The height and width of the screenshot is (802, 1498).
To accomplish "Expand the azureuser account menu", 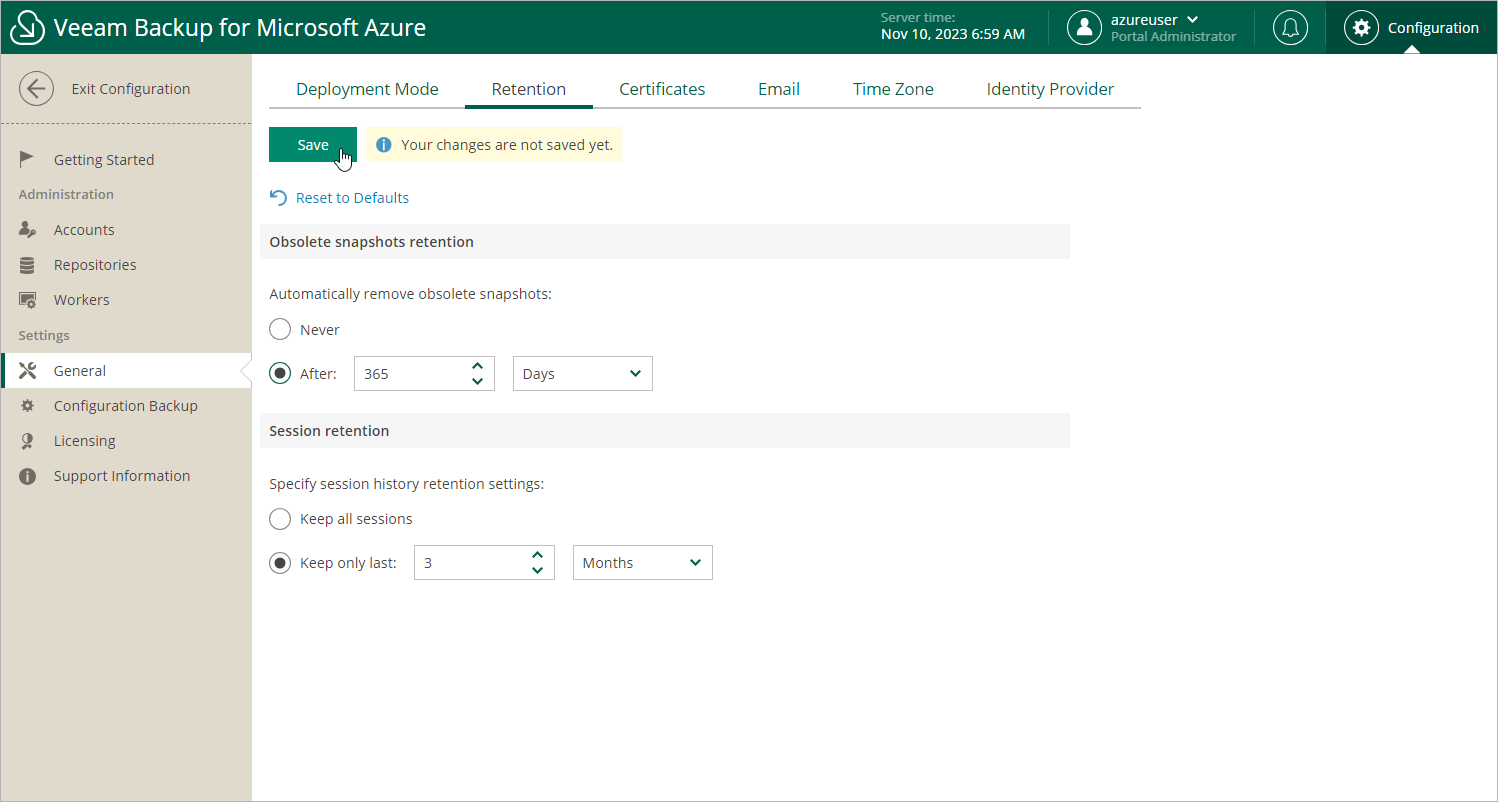I will (1154, 20).
